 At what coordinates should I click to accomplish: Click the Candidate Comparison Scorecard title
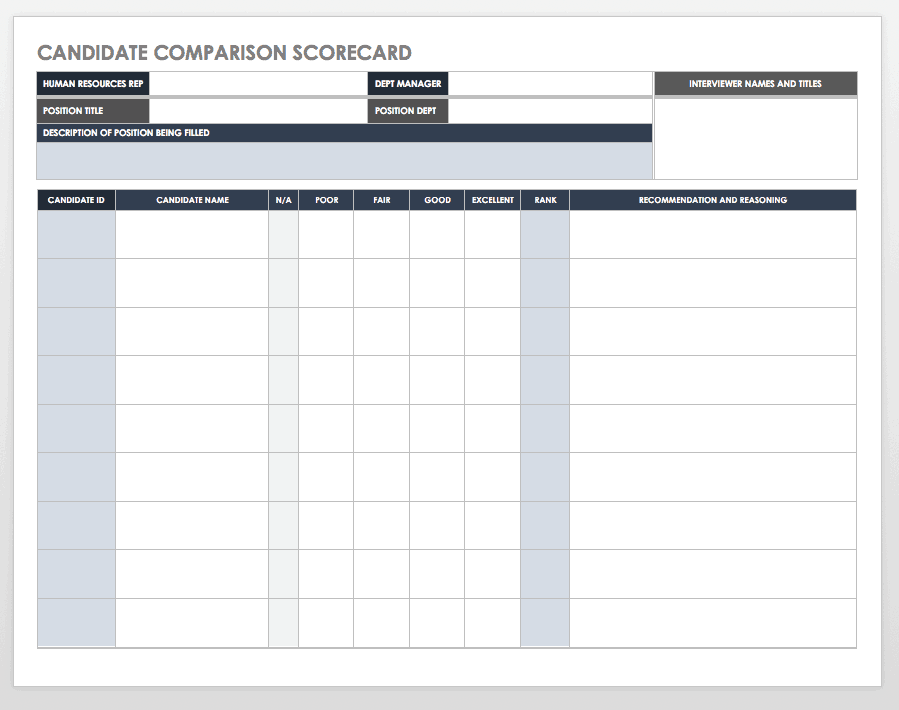point(224,53)
